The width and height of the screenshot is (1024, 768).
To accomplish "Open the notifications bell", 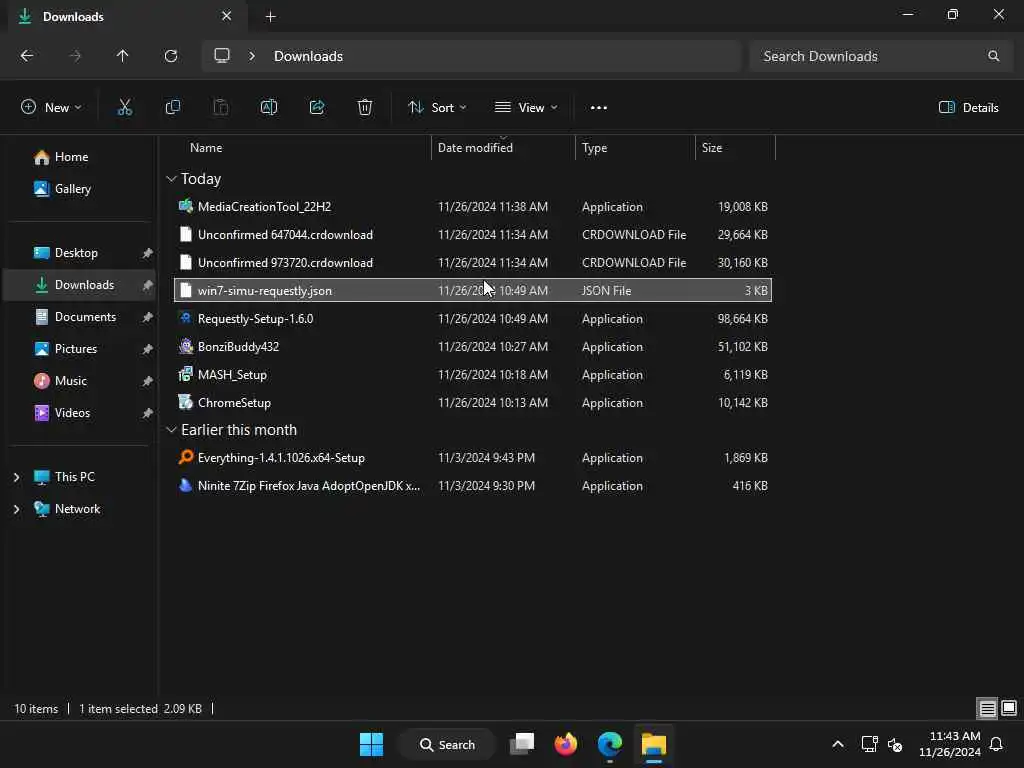I will point(997,744).
